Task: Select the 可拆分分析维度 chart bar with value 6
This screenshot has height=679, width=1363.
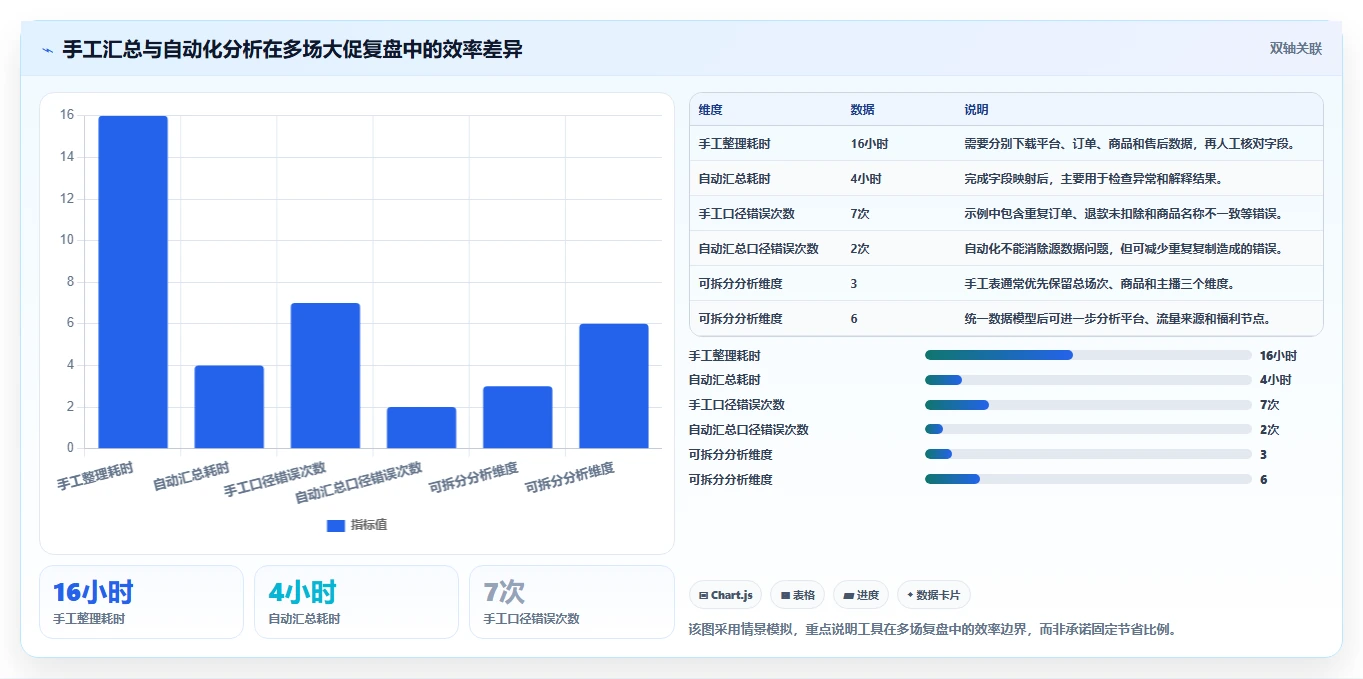Action: 613,386
